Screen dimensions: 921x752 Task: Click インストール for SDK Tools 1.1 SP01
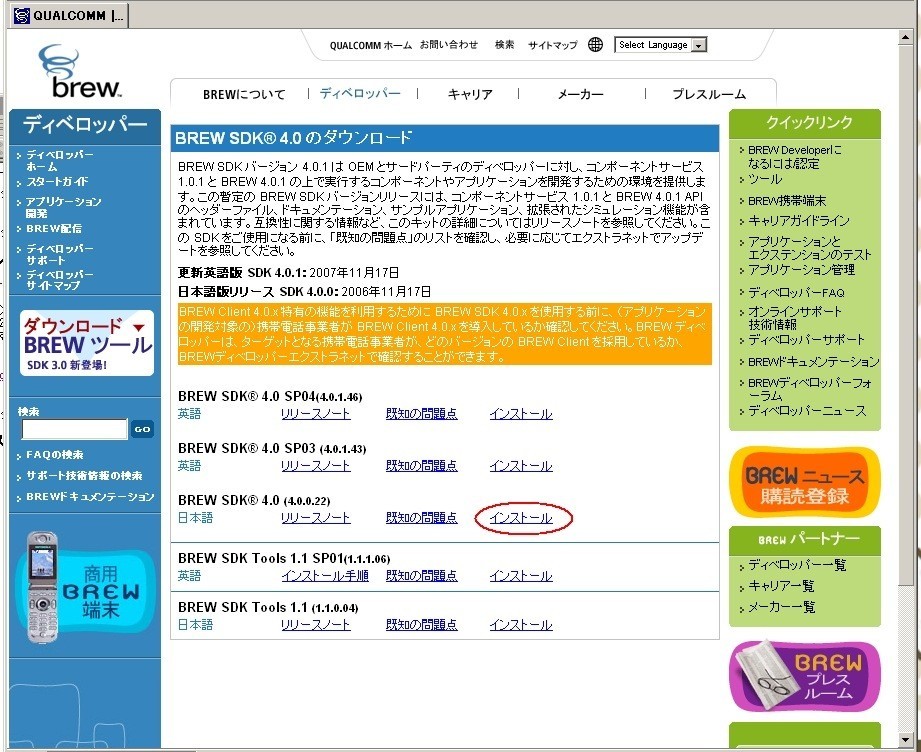521,576
